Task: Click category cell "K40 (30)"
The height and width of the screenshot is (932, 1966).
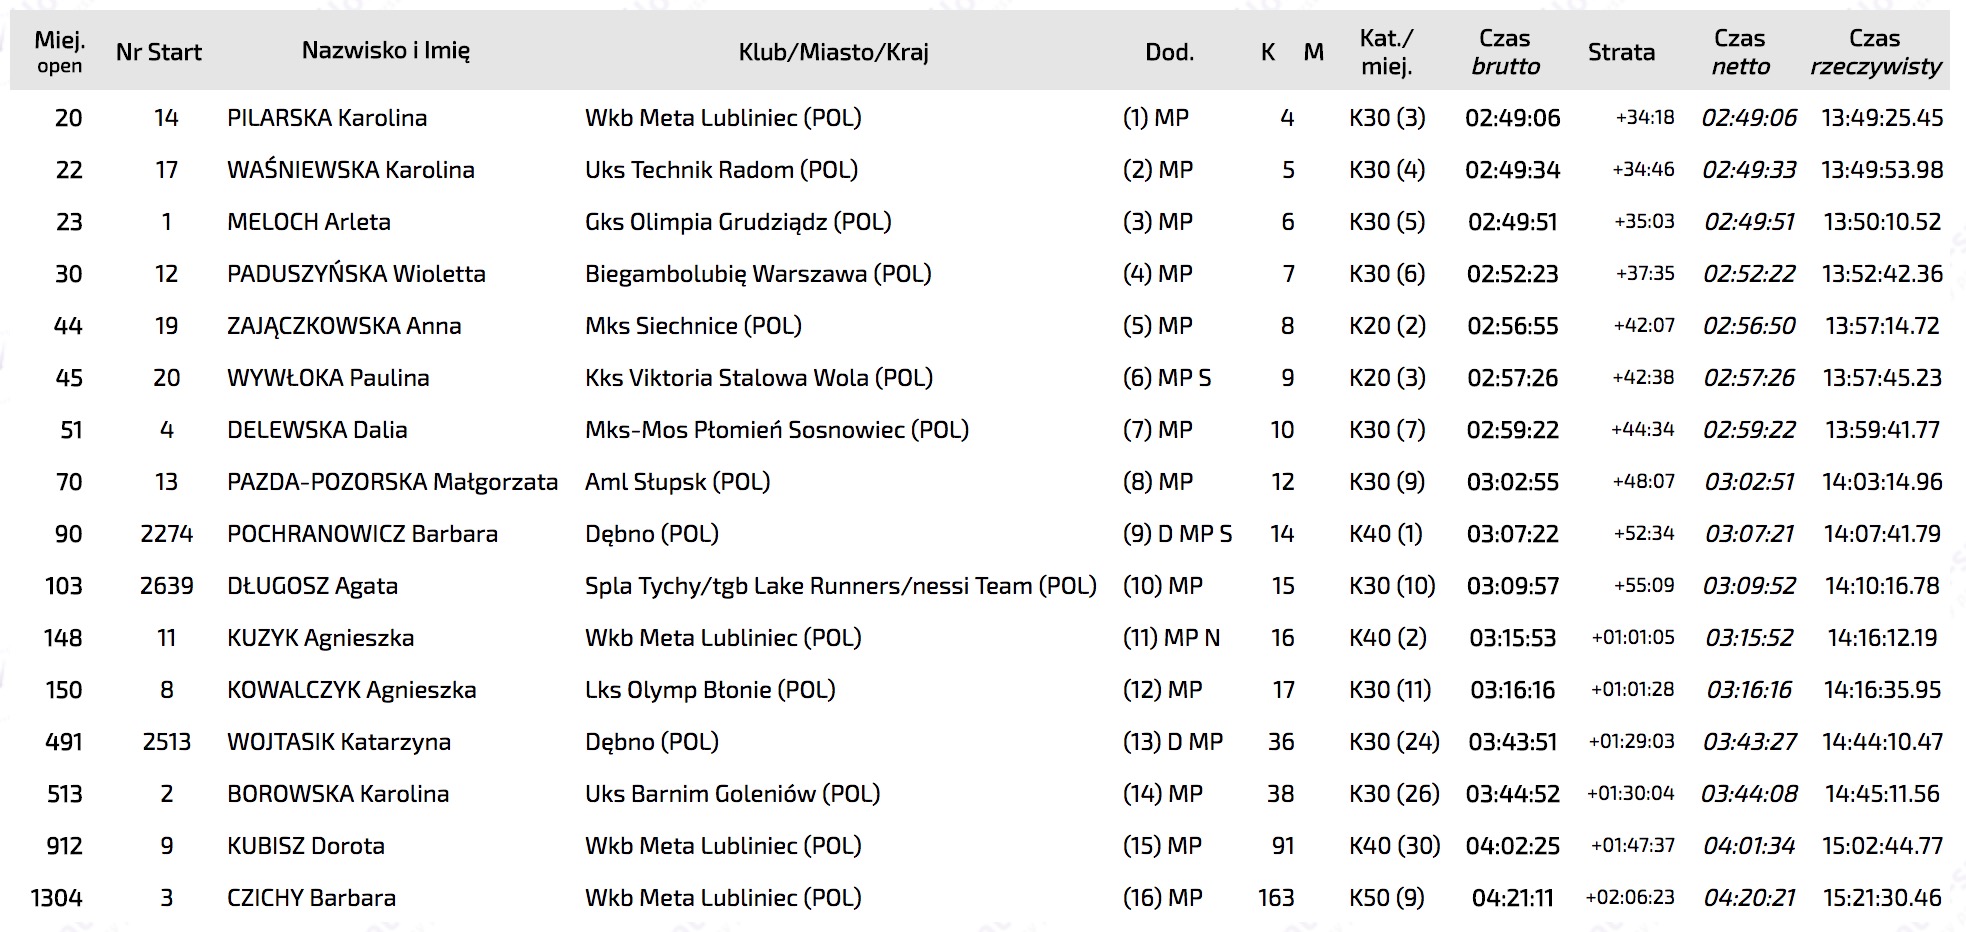Action: 1394,846
